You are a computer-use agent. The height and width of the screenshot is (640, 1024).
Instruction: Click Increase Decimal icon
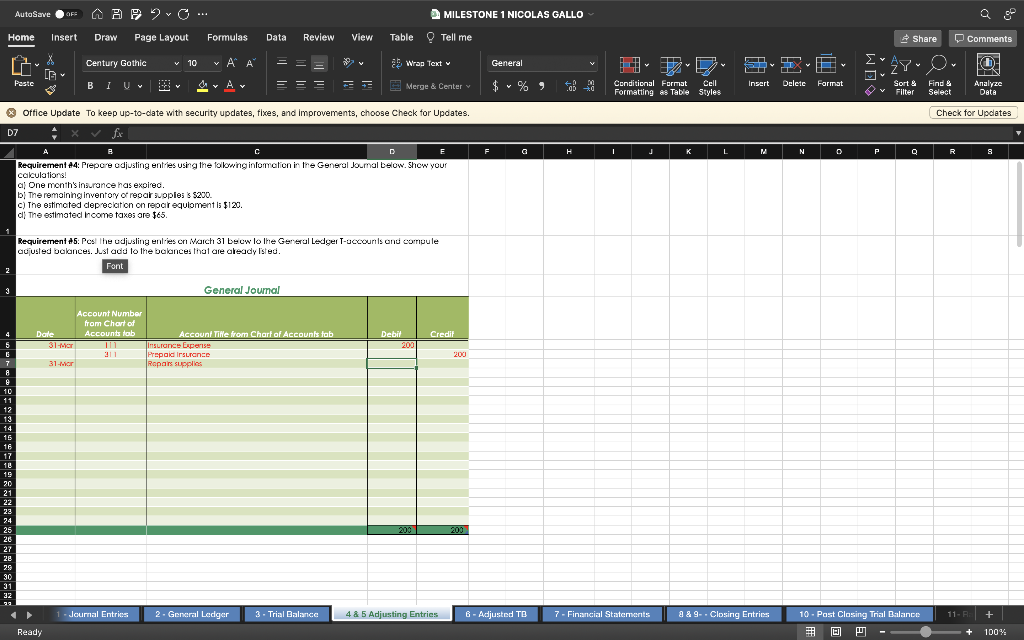point(570,86)
